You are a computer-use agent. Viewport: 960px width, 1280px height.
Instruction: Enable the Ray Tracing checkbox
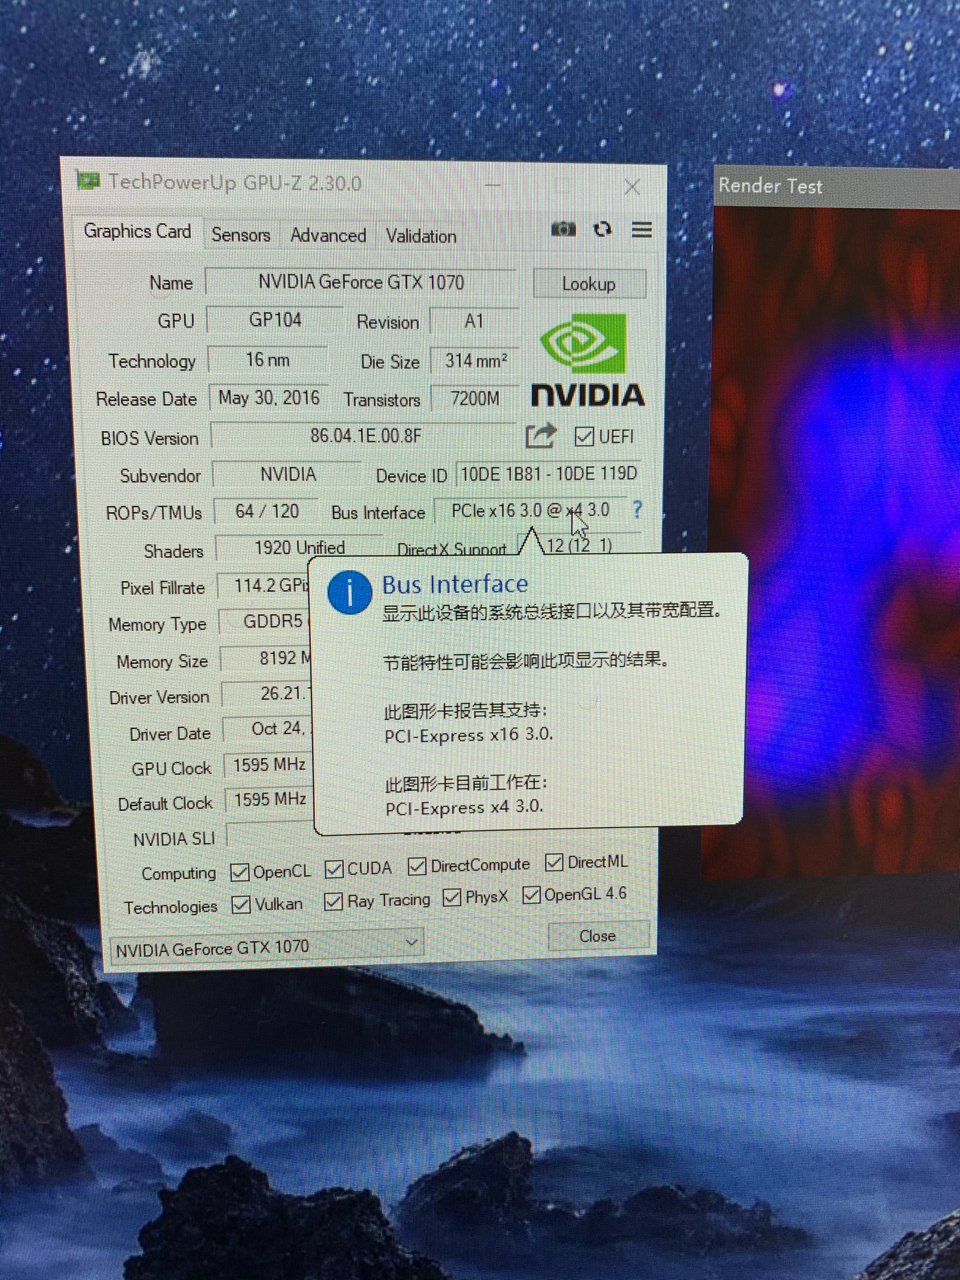pos(333,900)
